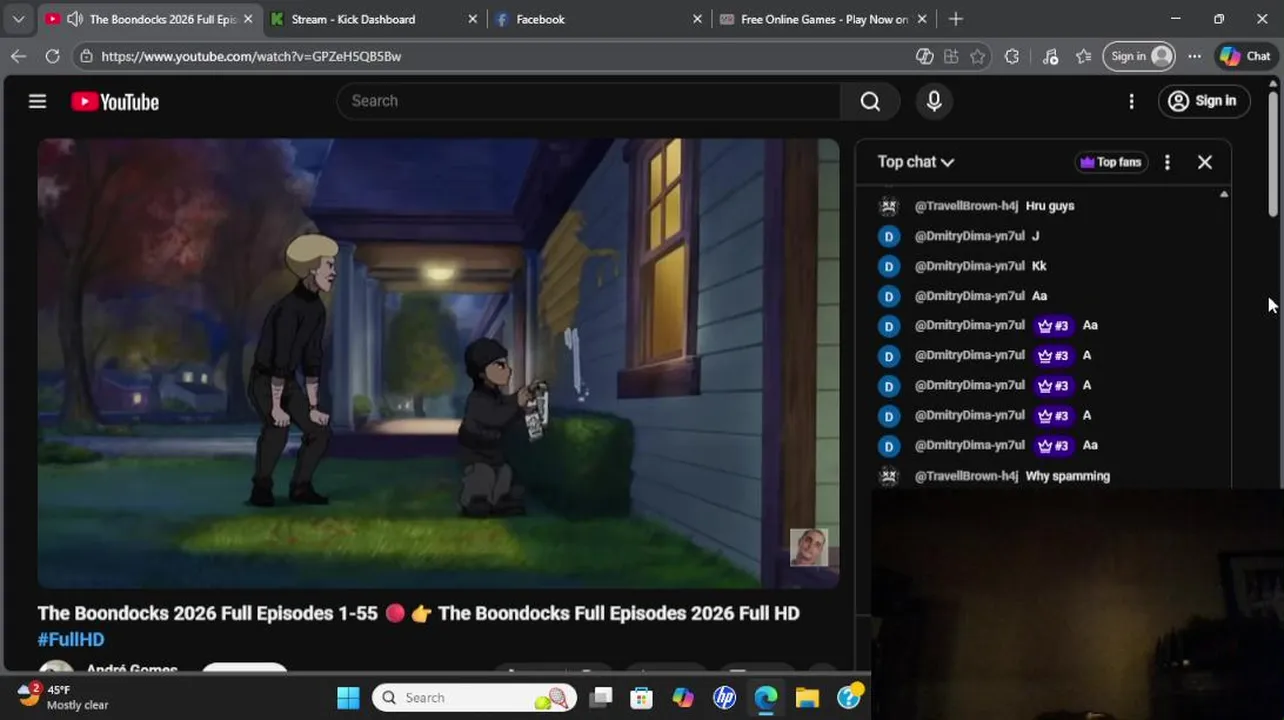The width and height of the screenshot is (1284, 720).
Task: Click the YouTube search magnifier button
Action: (870, 101)
